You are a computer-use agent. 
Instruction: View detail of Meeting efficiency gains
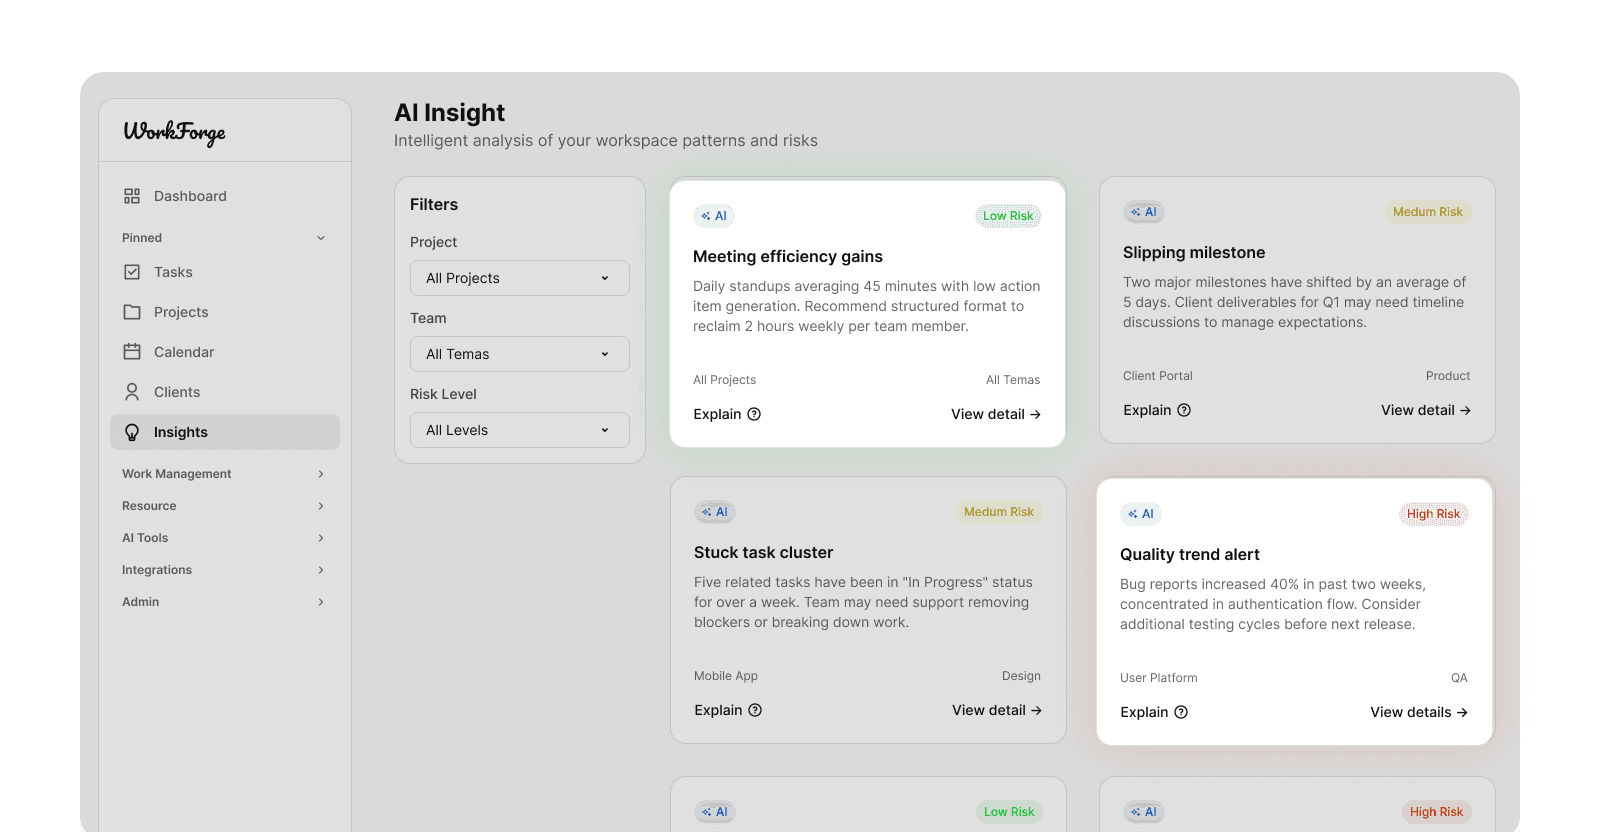tap(996, 414)
